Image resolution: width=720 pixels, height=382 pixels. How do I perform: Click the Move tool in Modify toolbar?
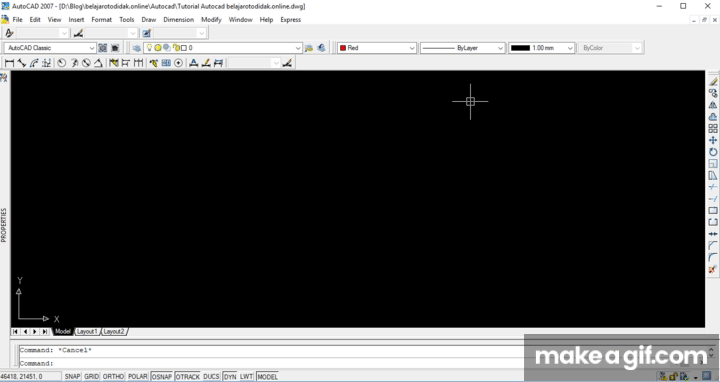click(713, 140)
